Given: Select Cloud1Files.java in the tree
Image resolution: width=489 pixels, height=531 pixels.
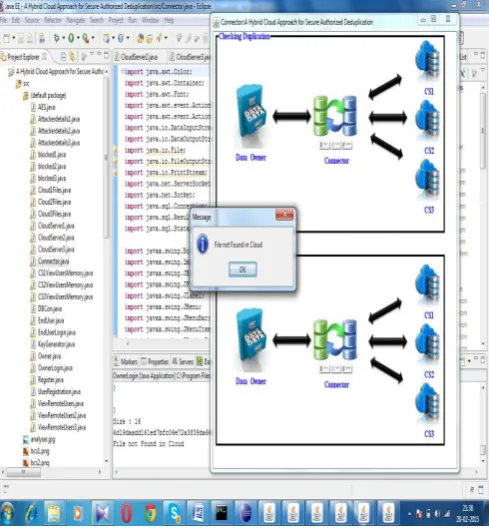Looking at the screenshot, I should [x=51, y=190].
